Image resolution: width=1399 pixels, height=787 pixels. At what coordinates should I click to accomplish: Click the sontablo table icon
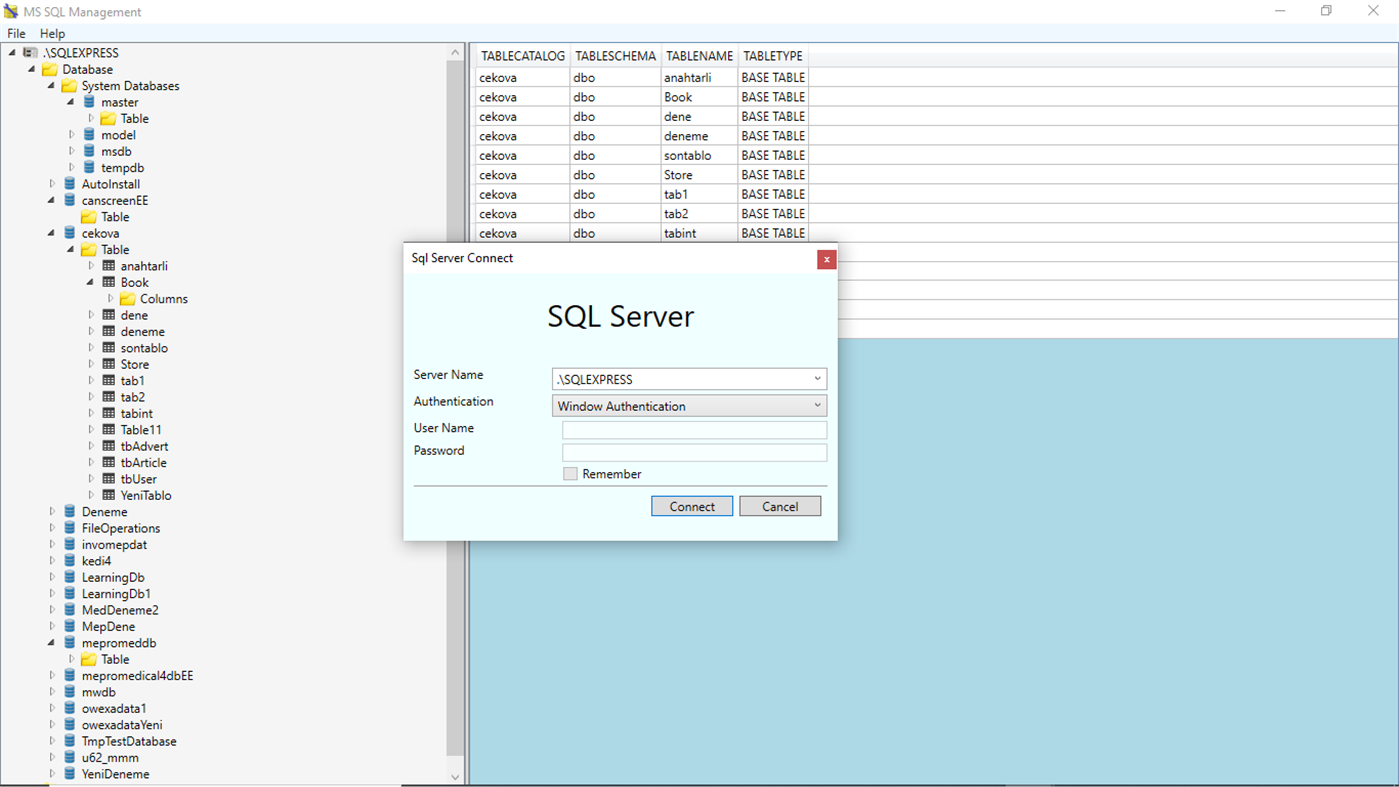coord(109,348)
